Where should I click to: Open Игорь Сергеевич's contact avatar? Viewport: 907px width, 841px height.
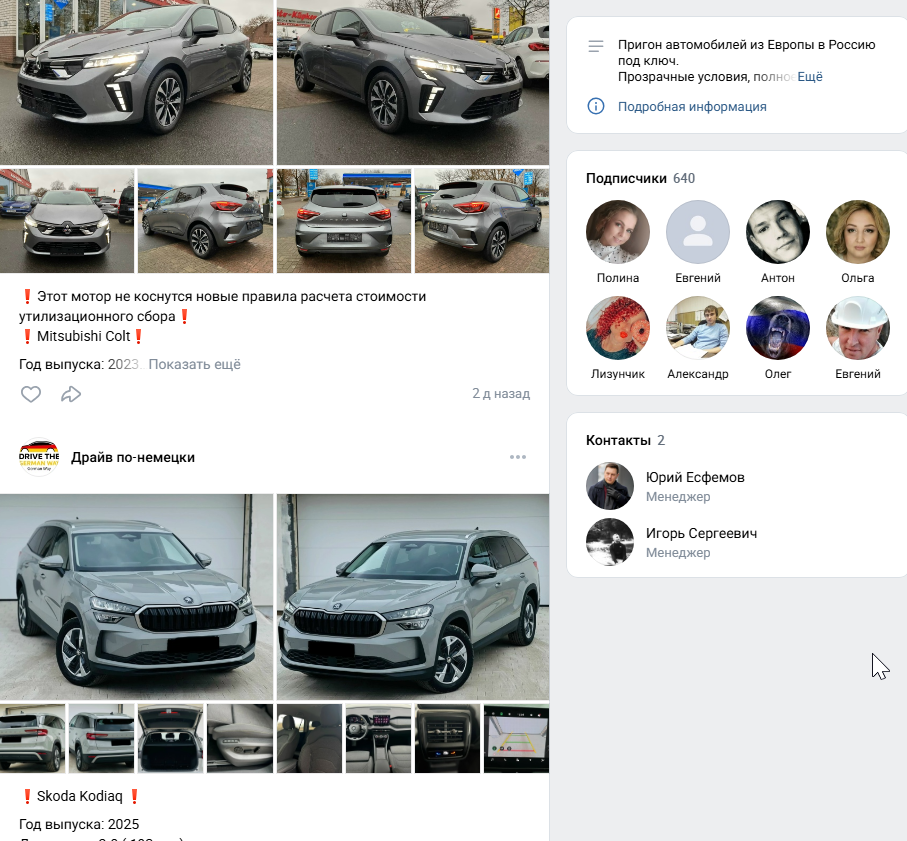(x=610, y=542)
